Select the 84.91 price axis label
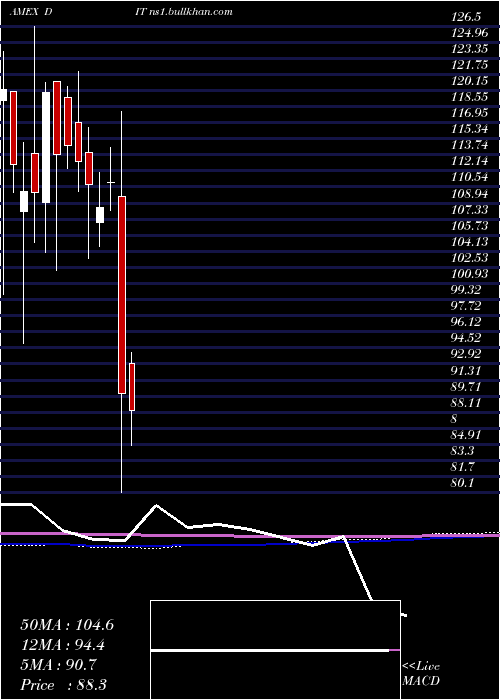 tap(466, 435)
